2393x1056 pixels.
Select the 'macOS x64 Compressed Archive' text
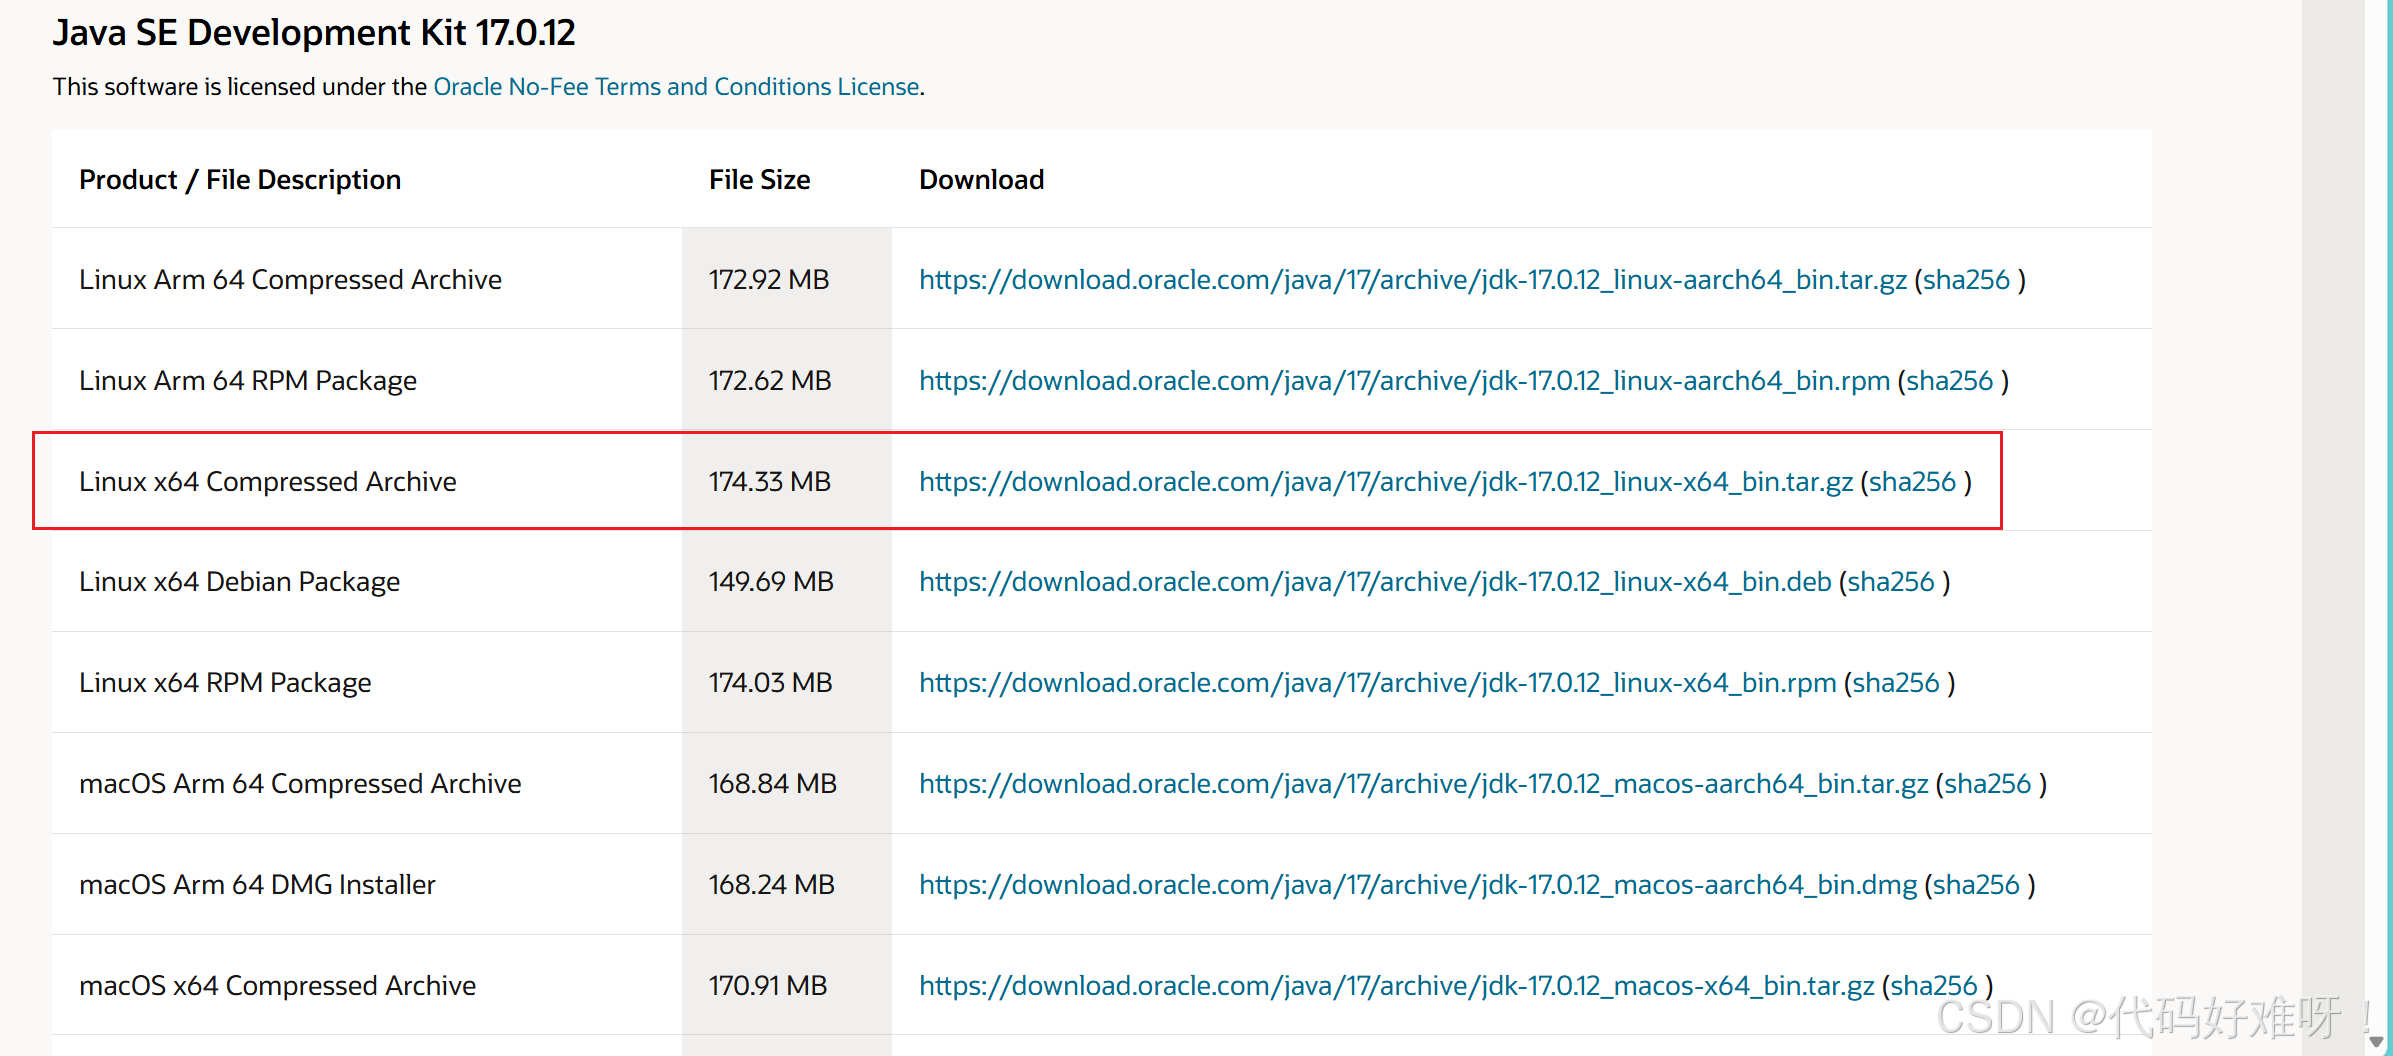278,986
